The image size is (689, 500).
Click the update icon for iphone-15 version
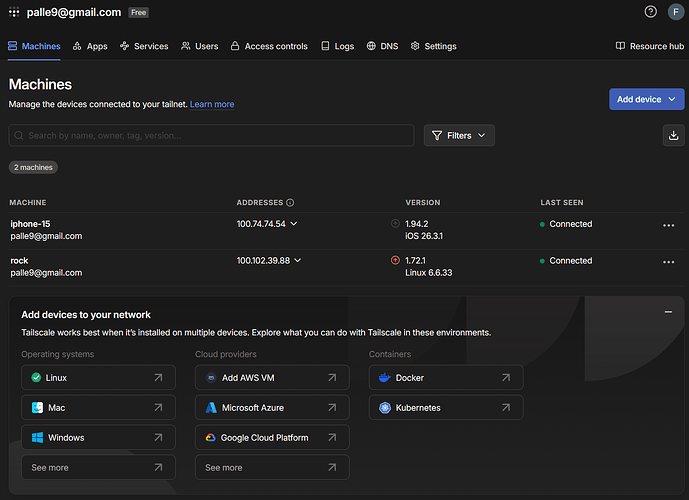(x=395, y=224)
